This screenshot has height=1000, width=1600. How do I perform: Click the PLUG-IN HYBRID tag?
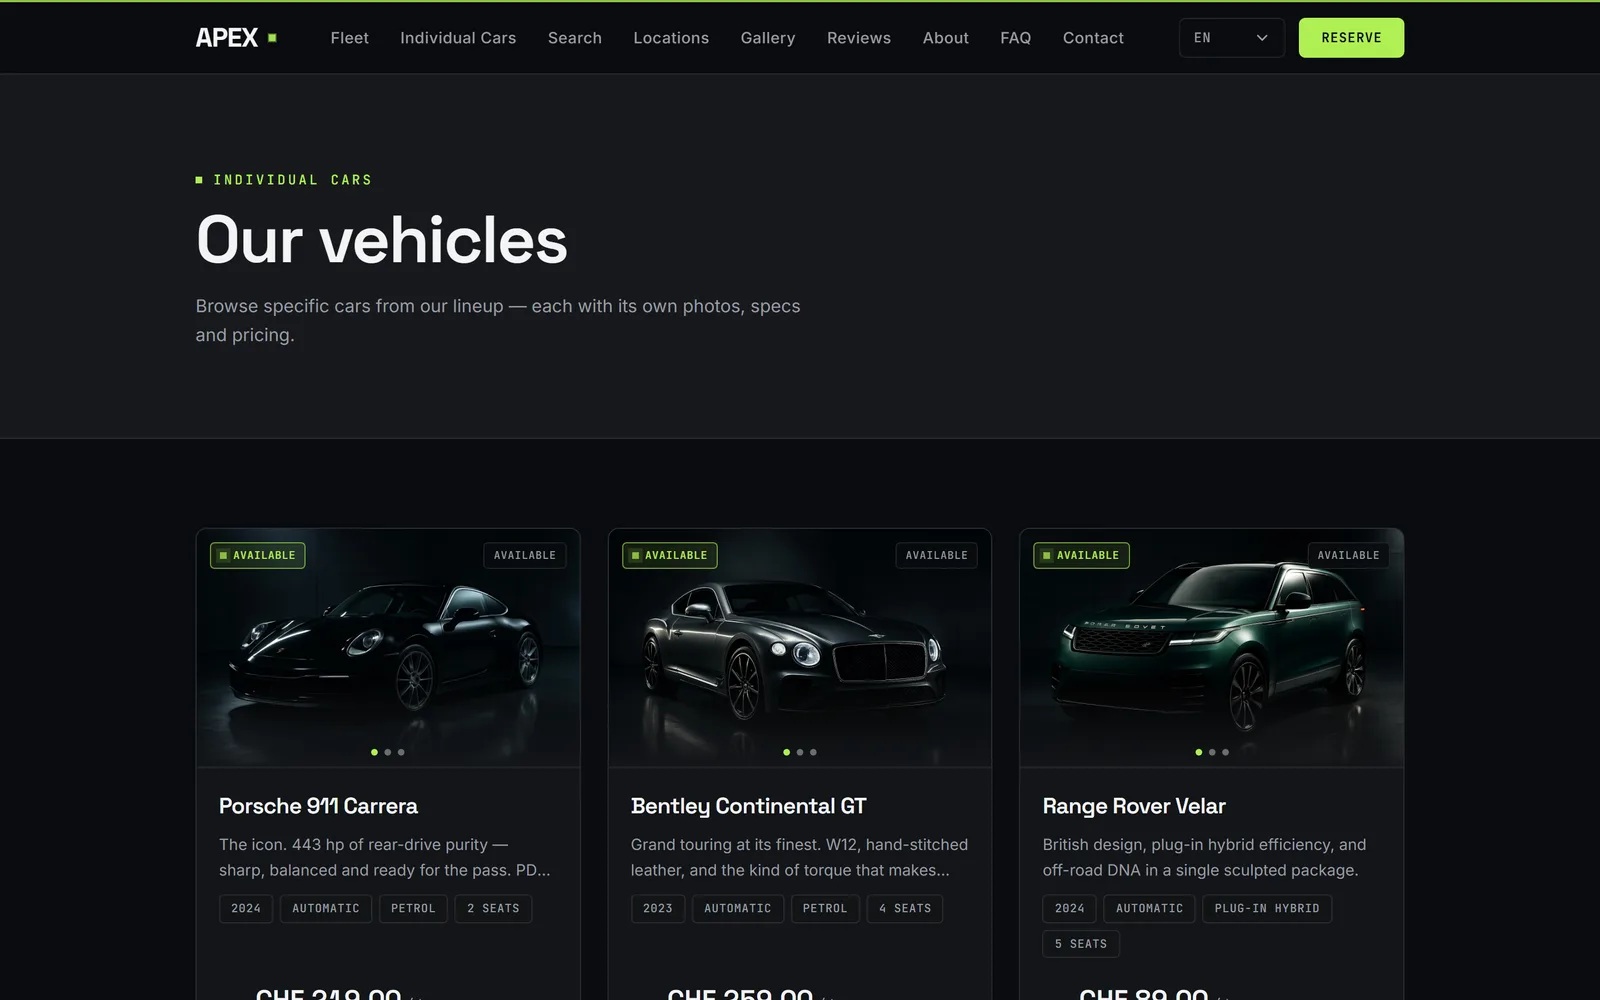[x=1267, y=908]
